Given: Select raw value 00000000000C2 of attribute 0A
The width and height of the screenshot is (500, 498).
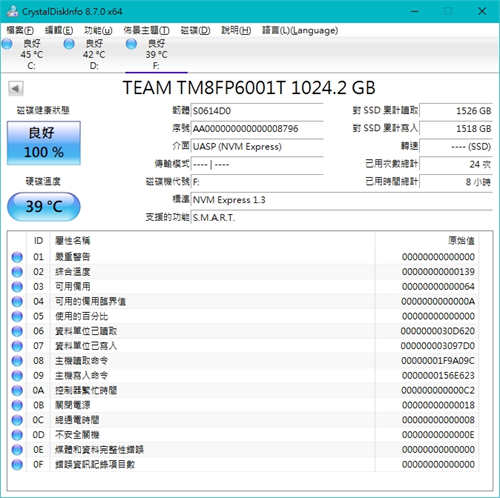Looking at the screenshot, I should click(x=438, y=390).
